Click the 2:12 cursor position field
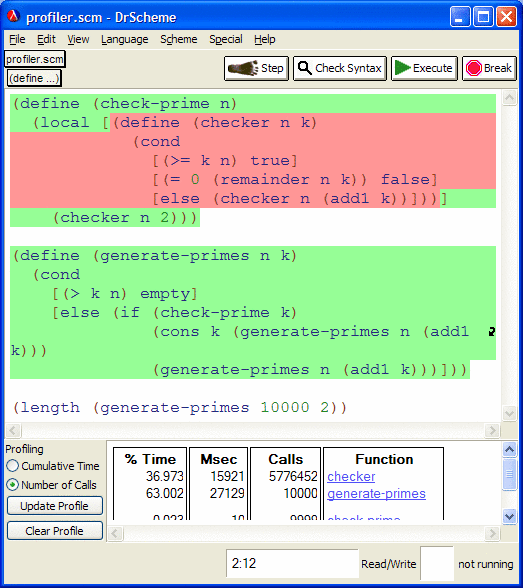Image resolution: width=523 pixels, height=588 pixels. pyautogui.click(x=292, y=563)
